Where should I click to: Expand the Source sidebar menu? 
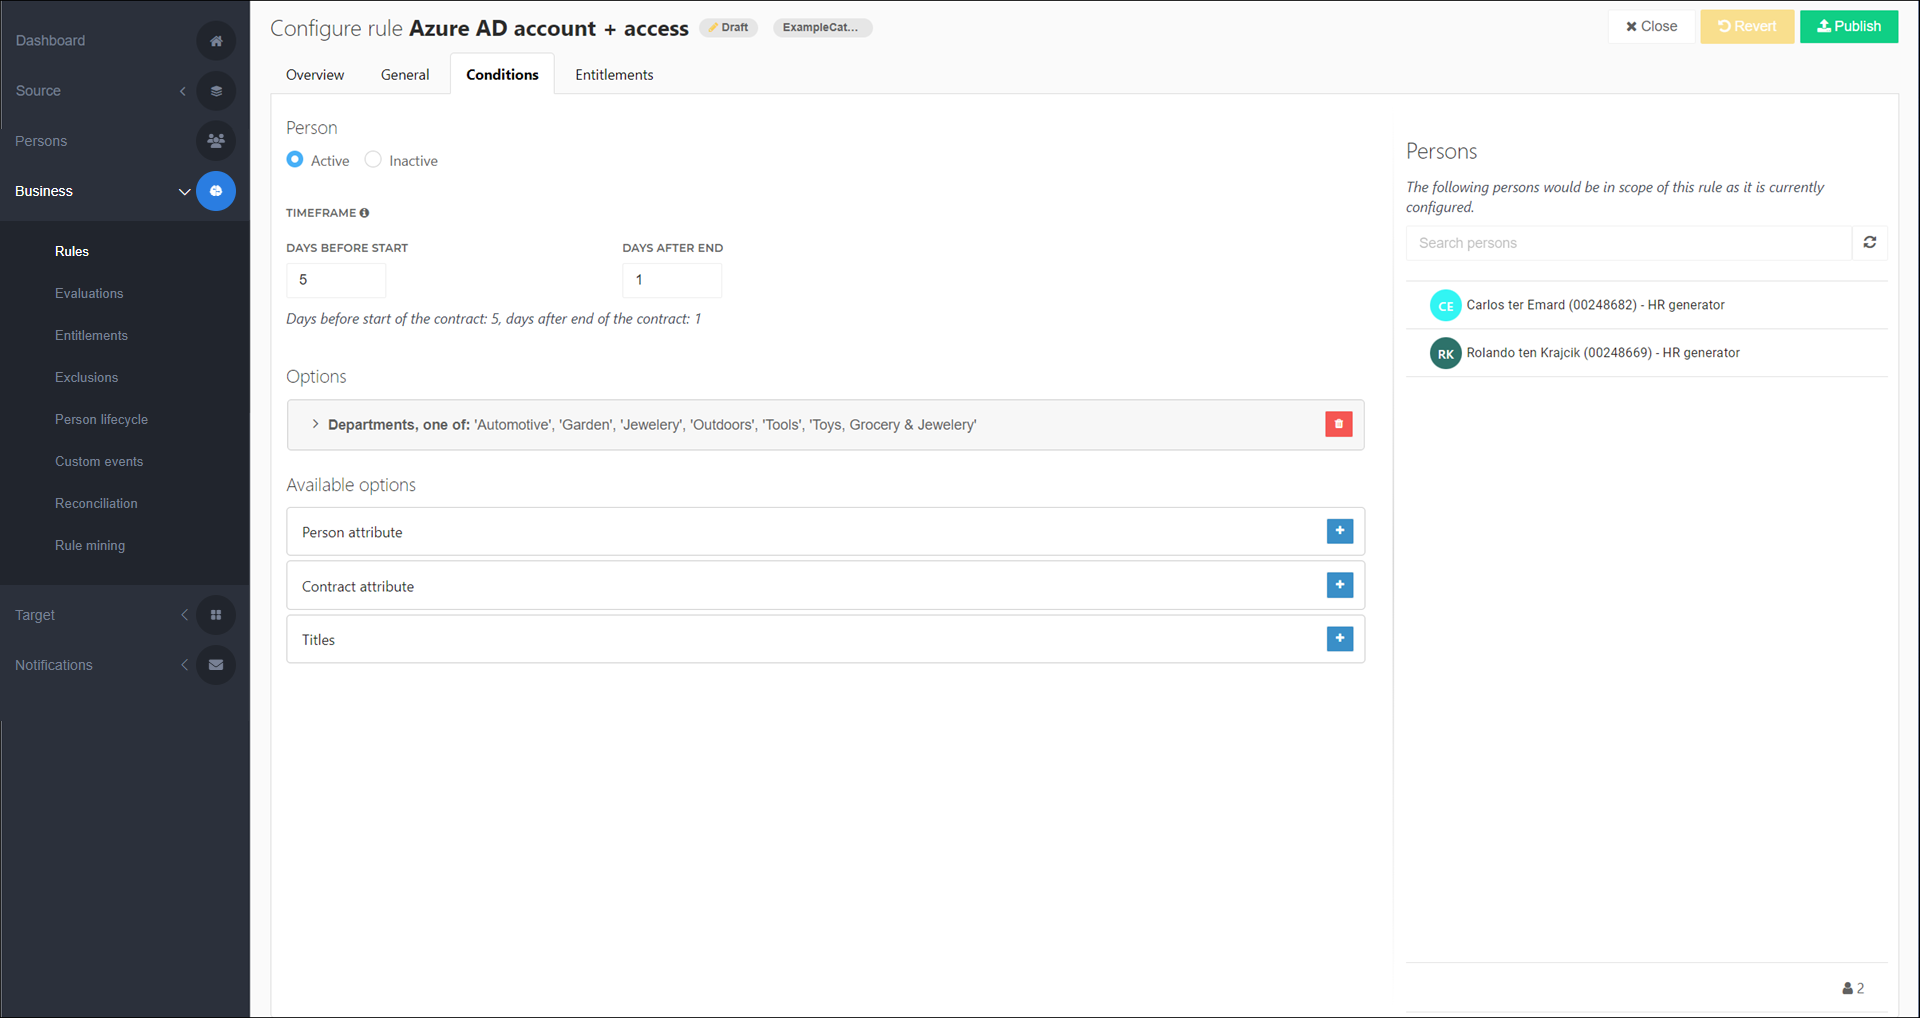pos(183,91)
